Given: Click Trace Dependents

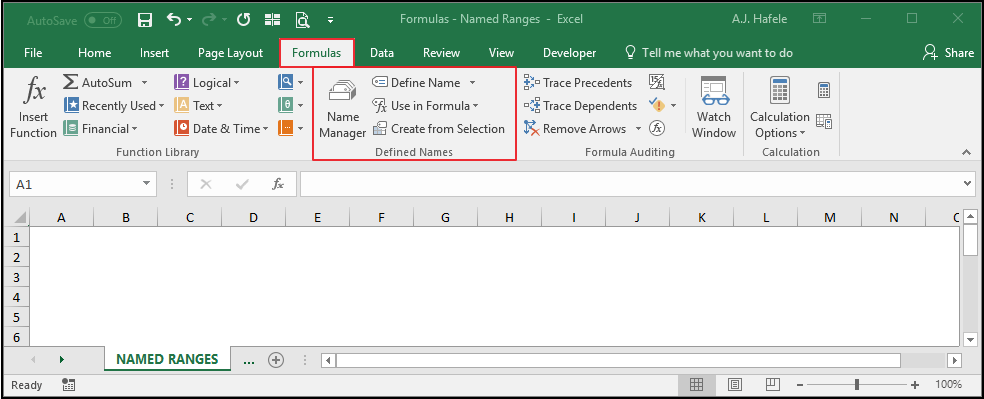Looking at the screenshot, I should 580,105.
